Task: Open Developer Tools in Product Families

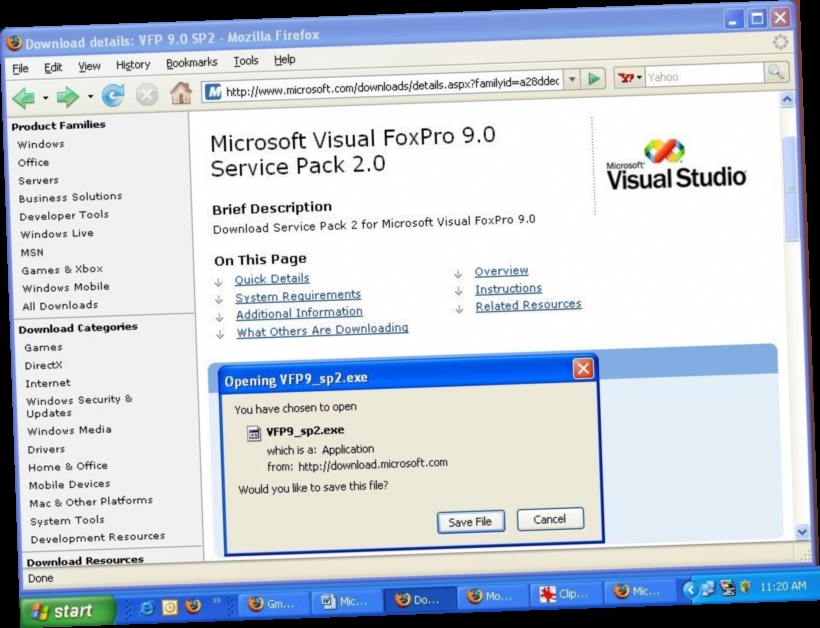Action: coord(64,215)
